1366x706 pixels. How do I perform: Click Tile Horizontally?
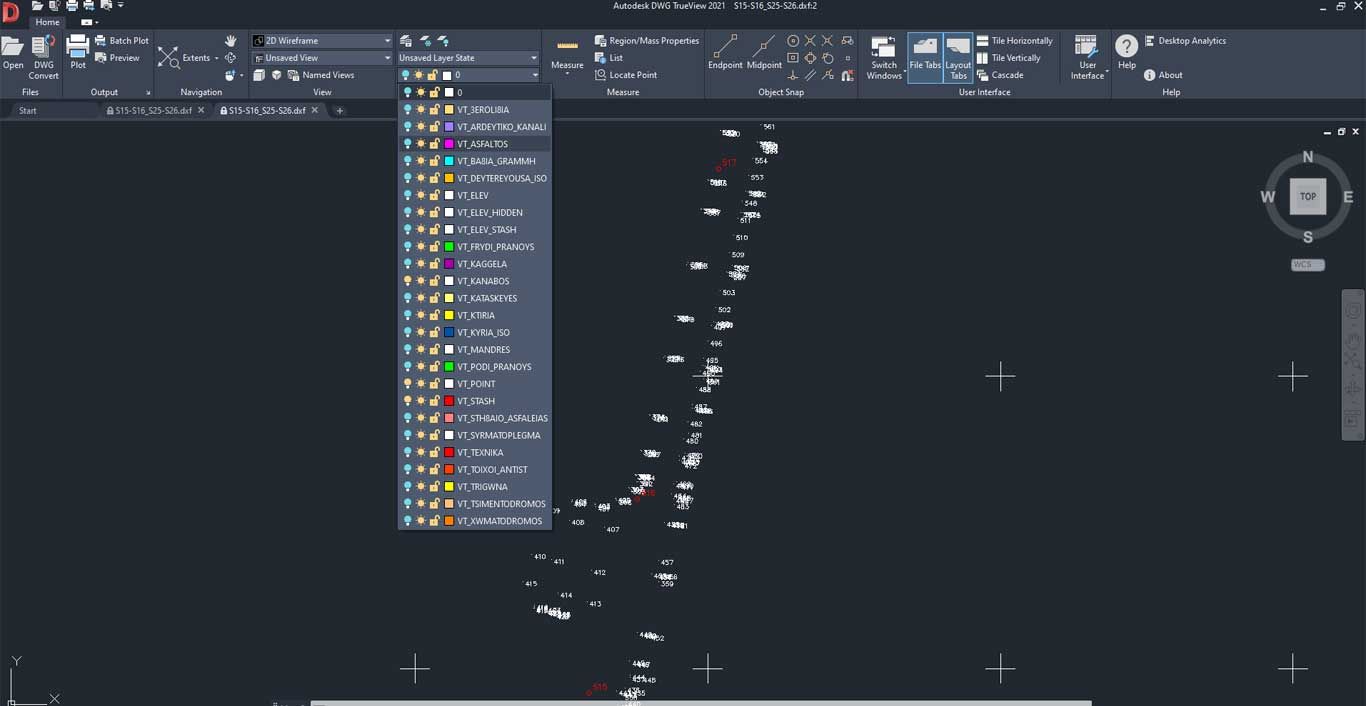point(1021,41)
